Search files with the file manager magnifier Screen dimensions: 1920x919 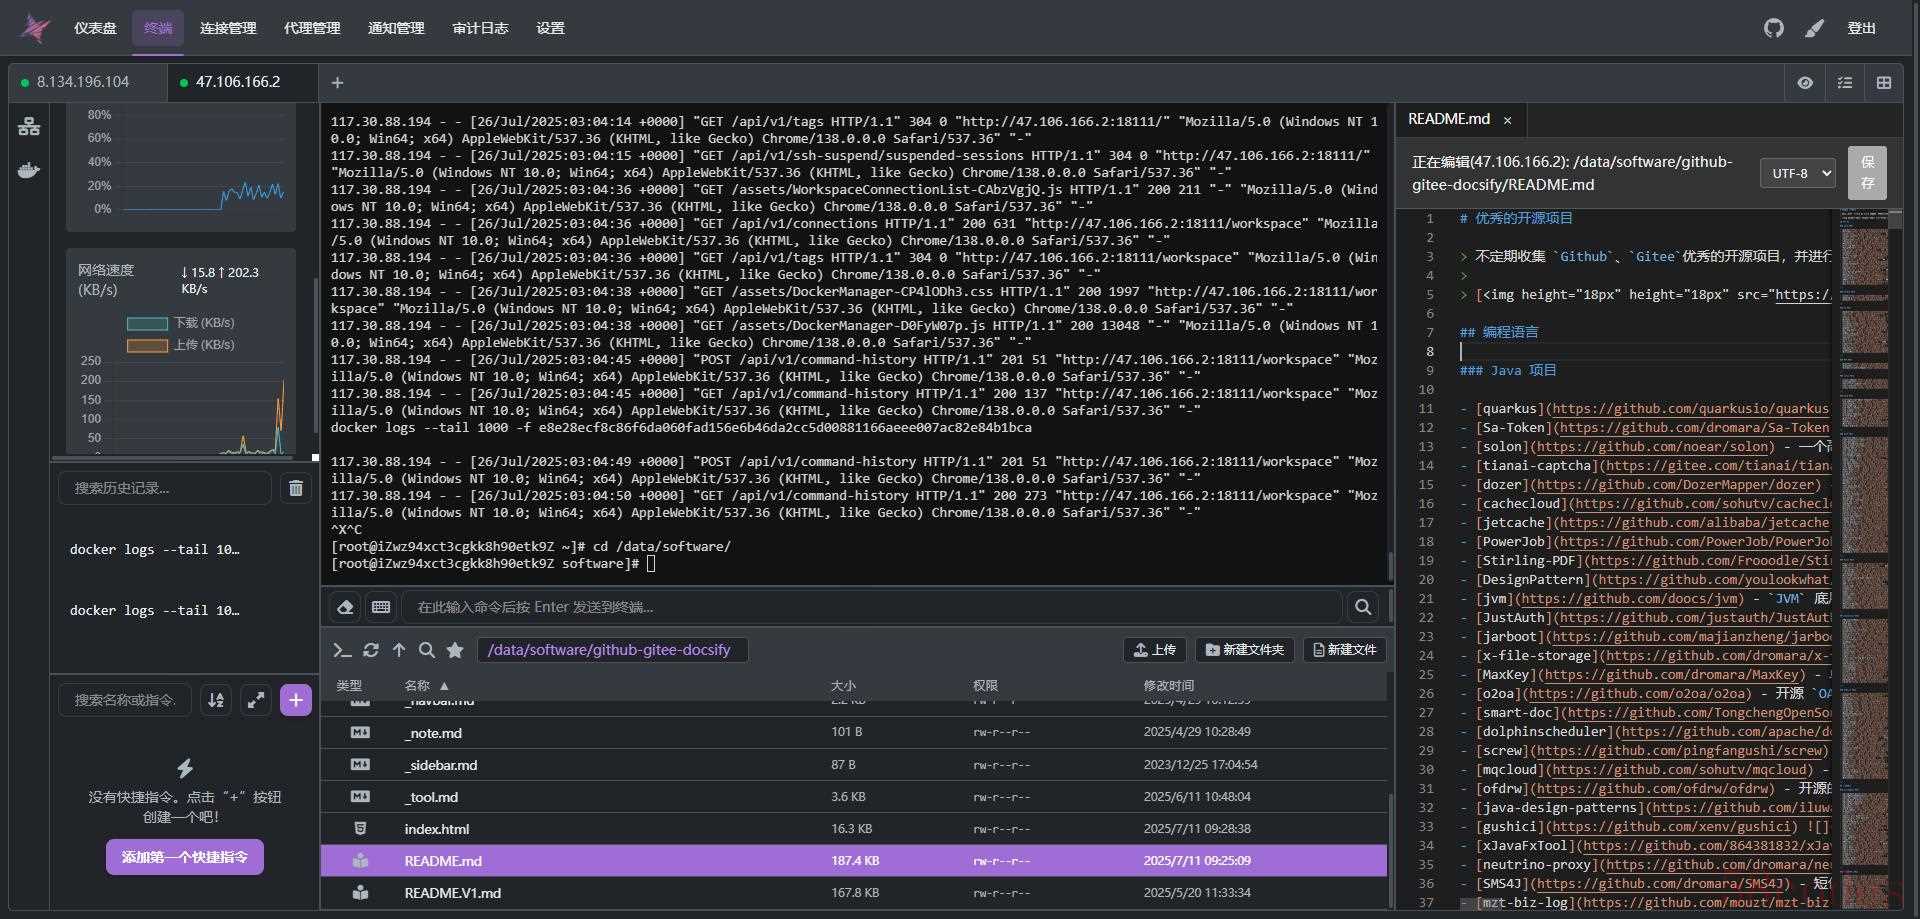(x=427, y=650)
